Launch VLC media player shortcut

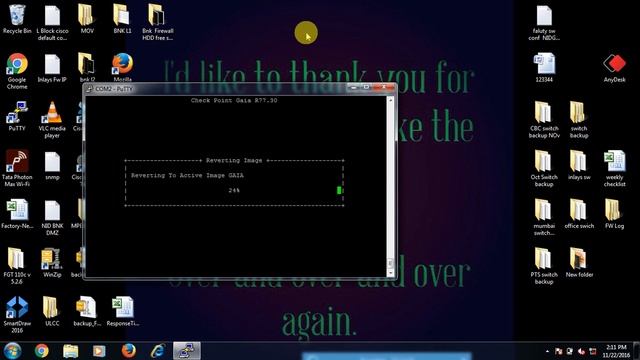(x=52, y=120)
